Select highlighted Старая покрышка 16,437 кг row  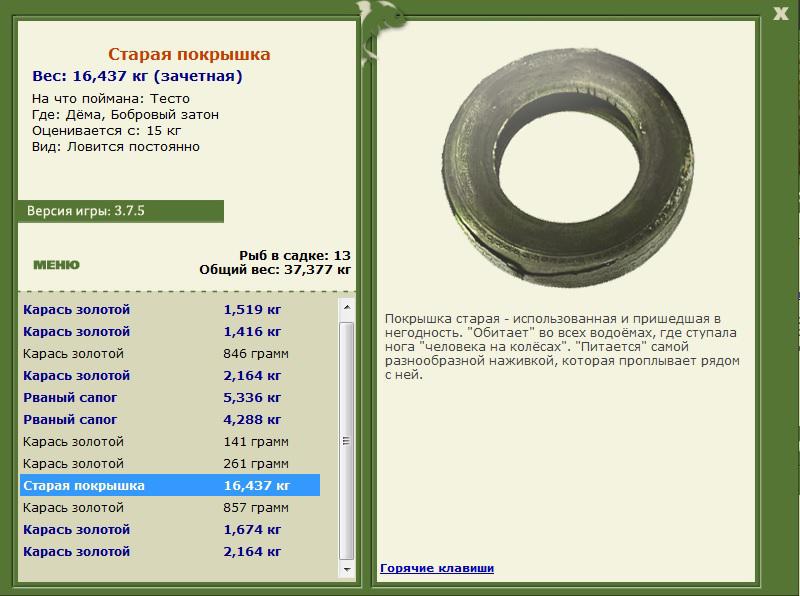click(170, 485)
